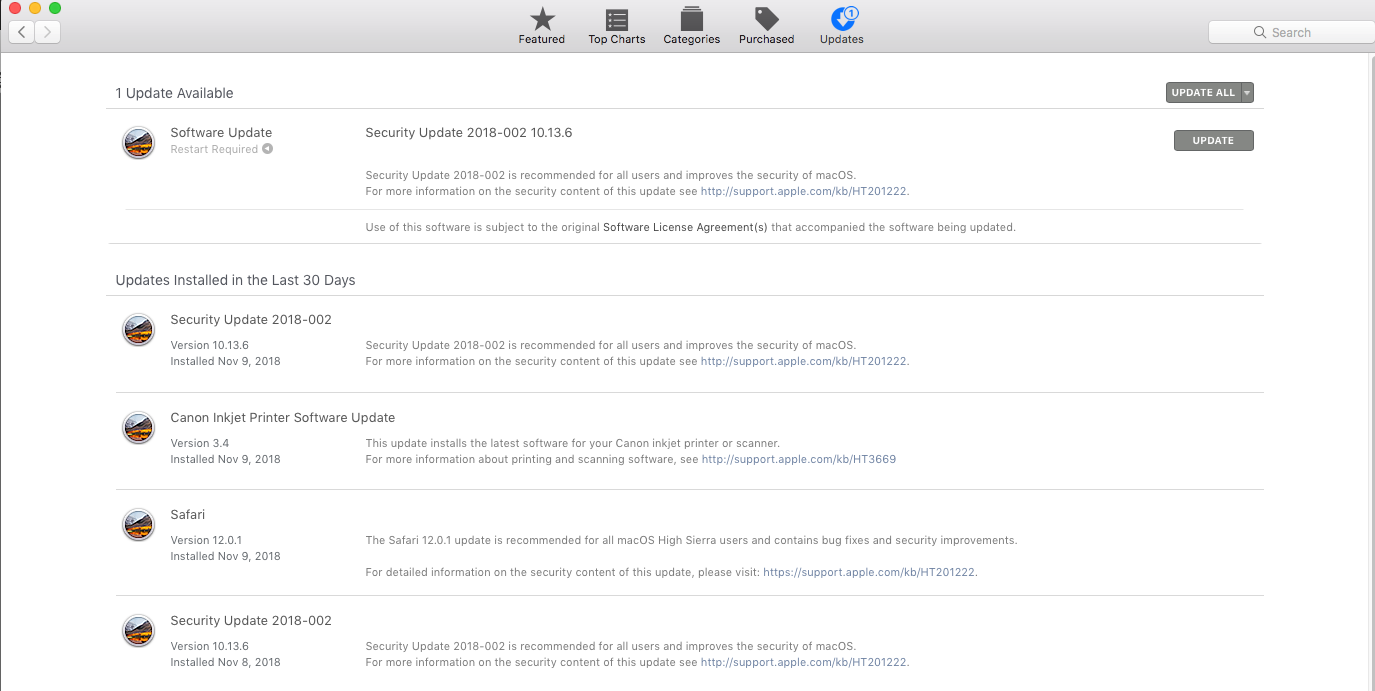
Task: Click 'Installed Nov 9, 2018' under Safari
Action: [225, 556]
